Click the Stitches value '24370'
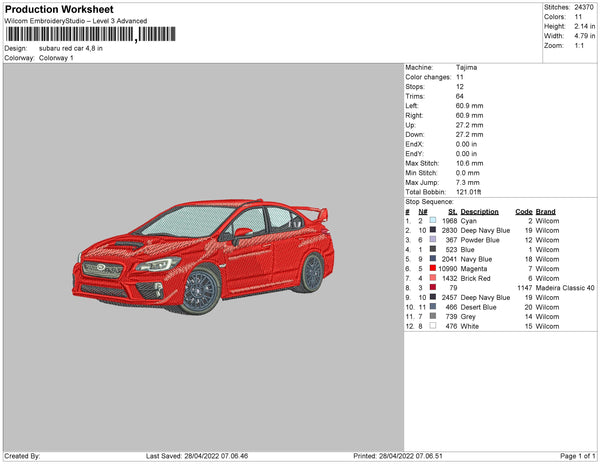Screen dimensions: 600x464 click(x=584, y=7)
